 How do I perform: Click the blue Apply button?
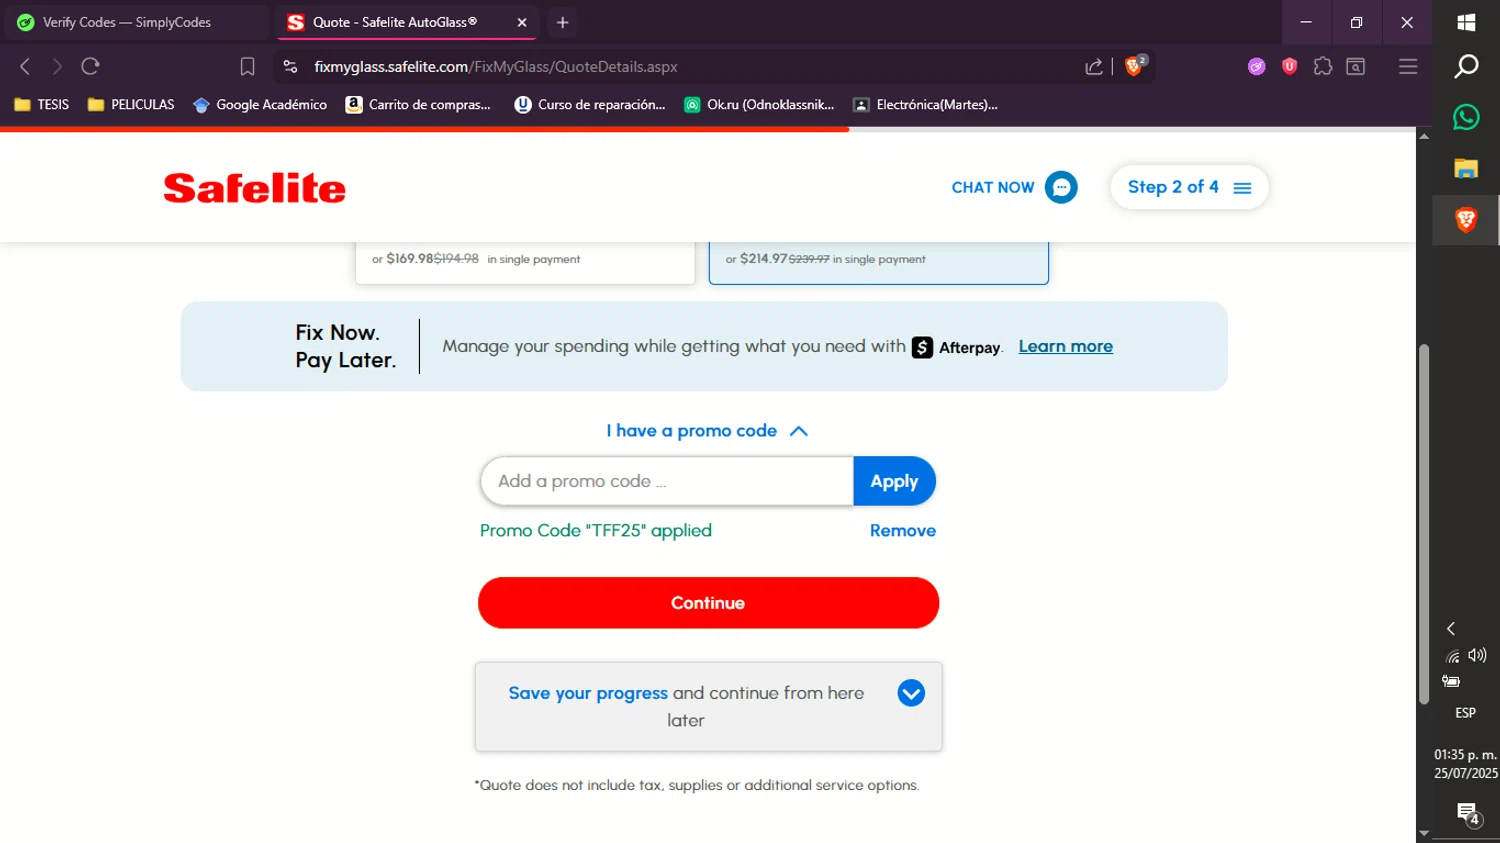(894, 481)
